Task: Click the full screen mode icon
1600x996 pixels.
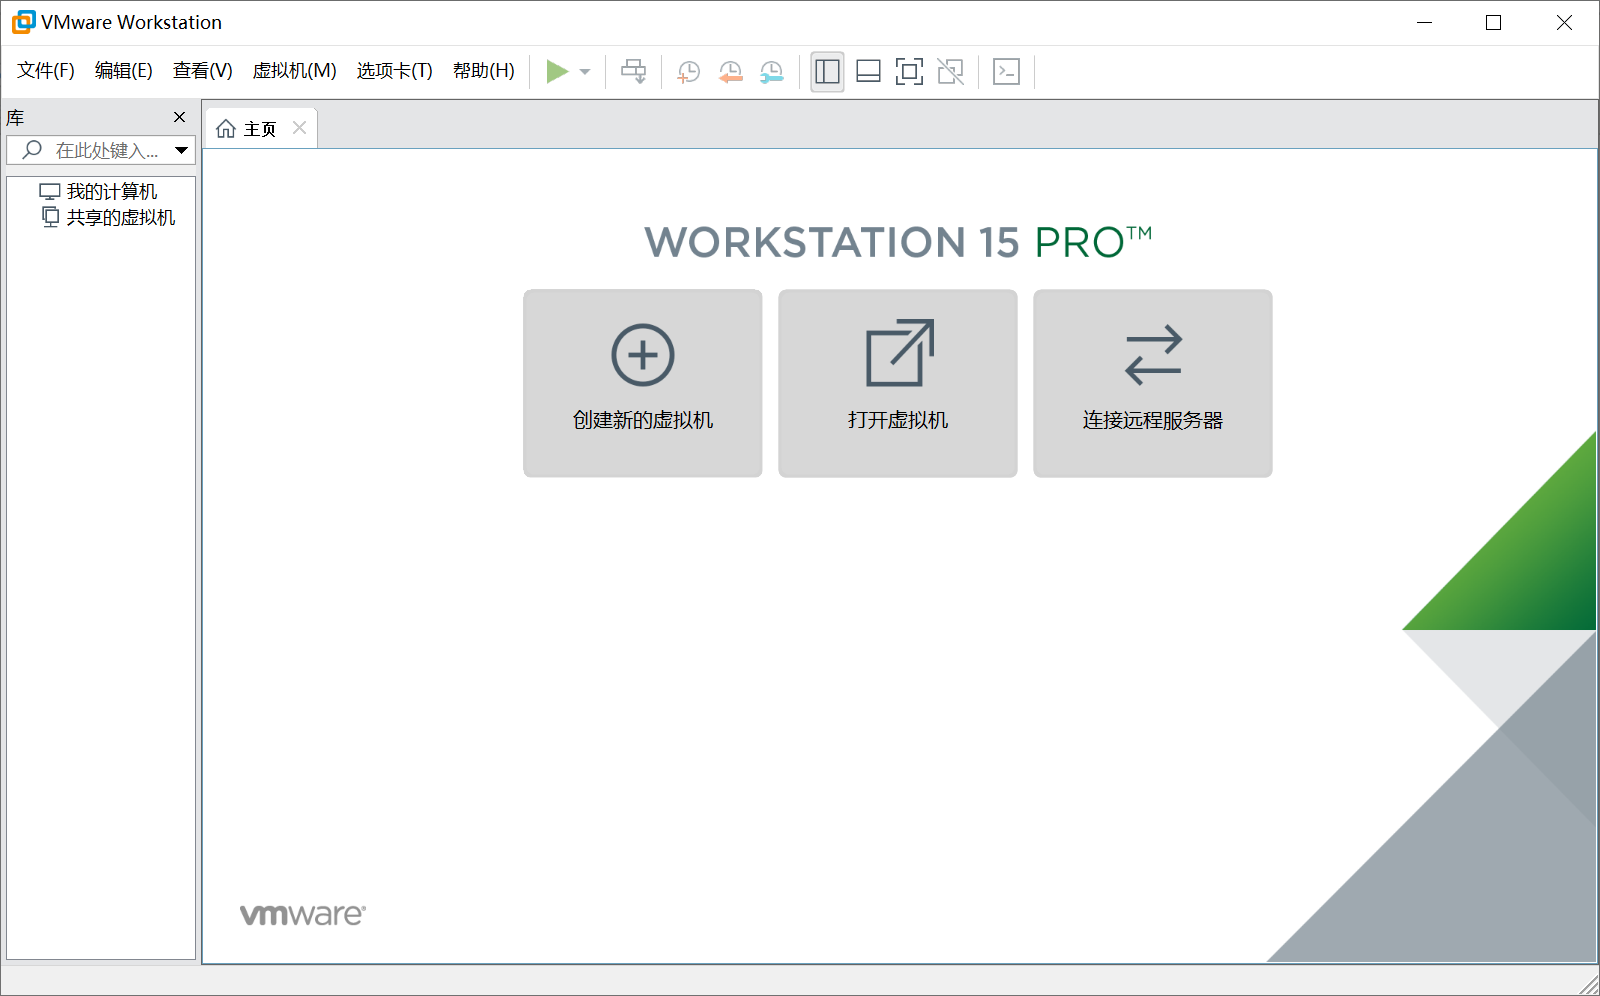Action: click(x=909, y=71)
